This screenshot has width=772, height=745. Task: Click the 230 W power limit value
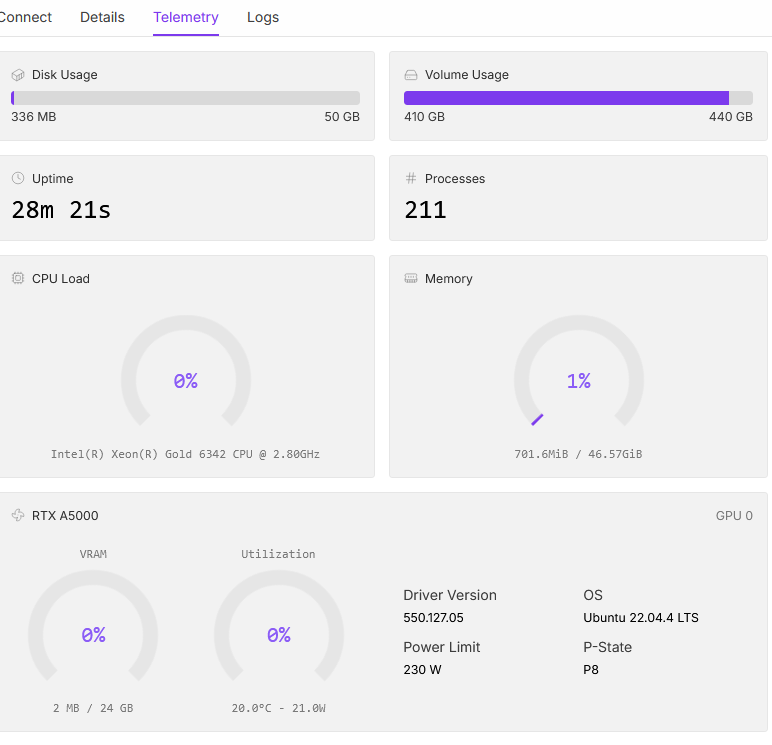pos(422,670)
